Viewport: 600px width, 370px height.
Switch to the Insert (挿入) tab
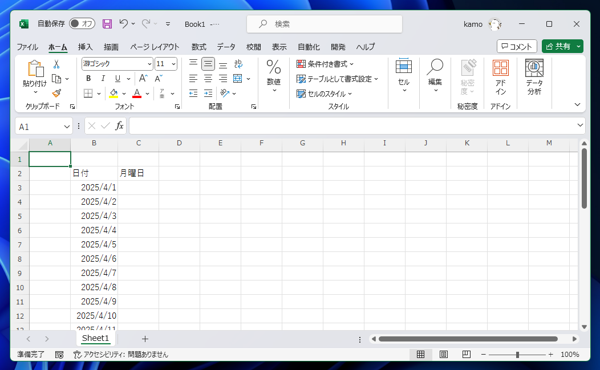point(85,47)
